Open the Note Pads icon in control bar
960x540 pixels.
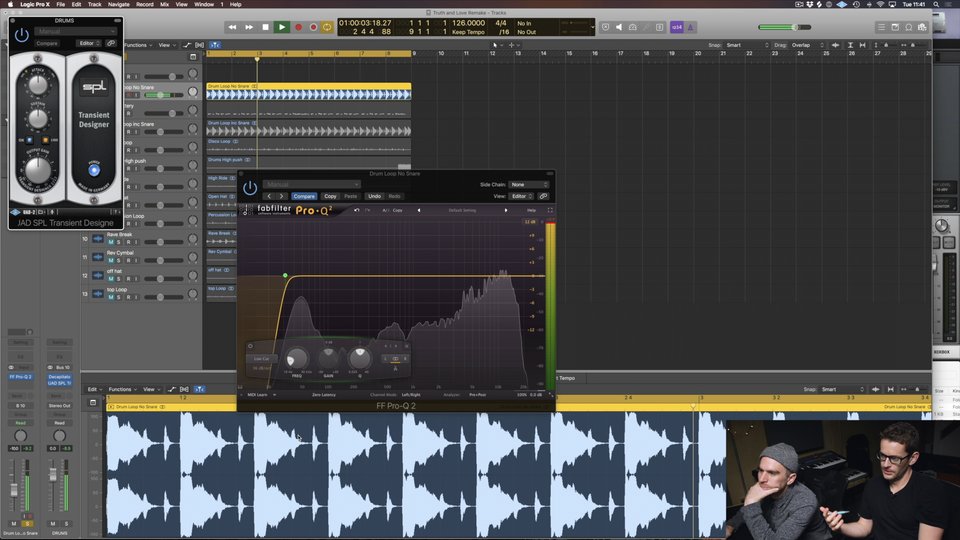click(x=895, y=27)
